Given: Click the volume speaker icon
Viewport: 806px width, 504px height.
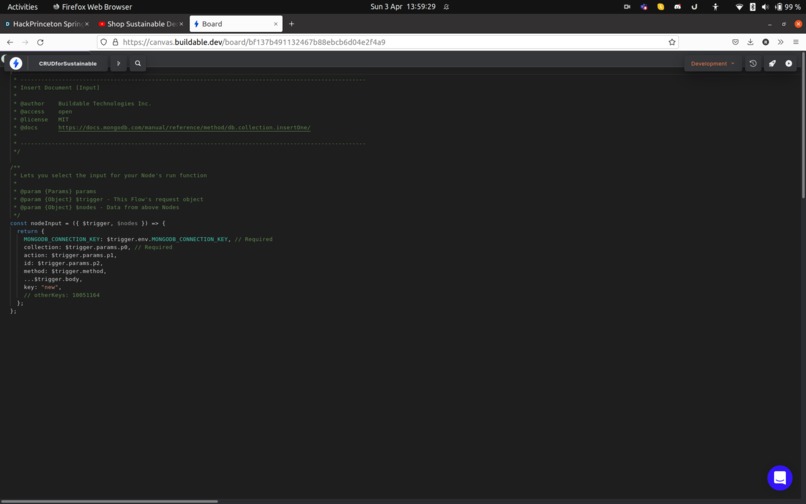Looking at the screenshot, I should click(765, 7).
